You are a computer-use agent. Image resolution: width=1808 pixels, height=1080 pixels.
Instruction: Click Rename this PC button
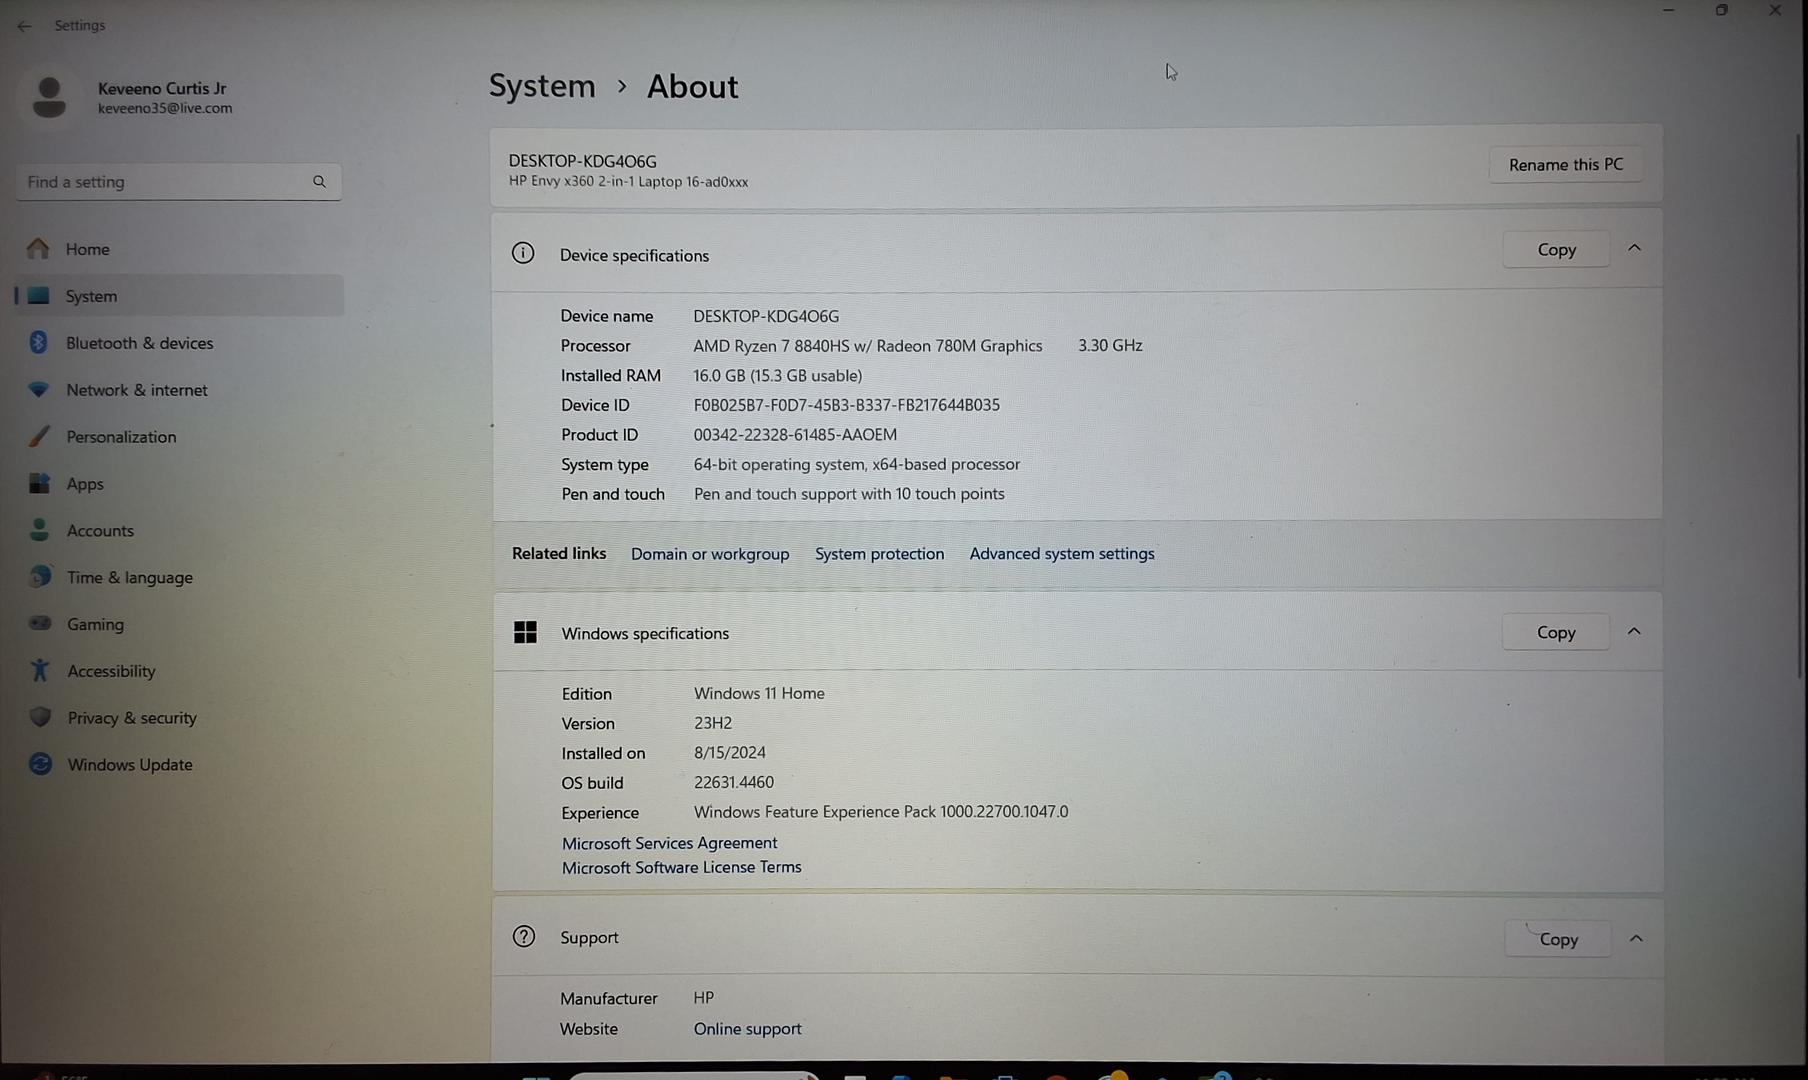coord(1566,165)
